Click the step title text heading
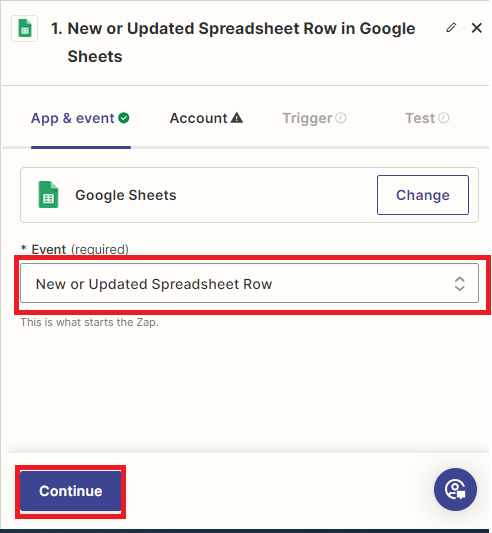 (x=233, y=42)
